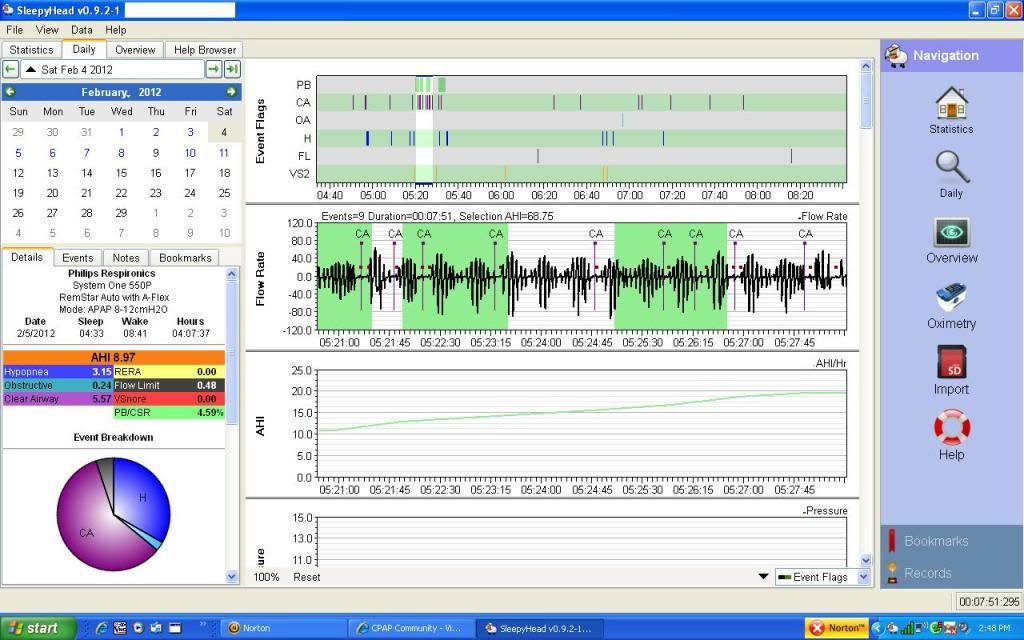Click the Hypopnea slice of the pie chart

[x=142, y=498]
